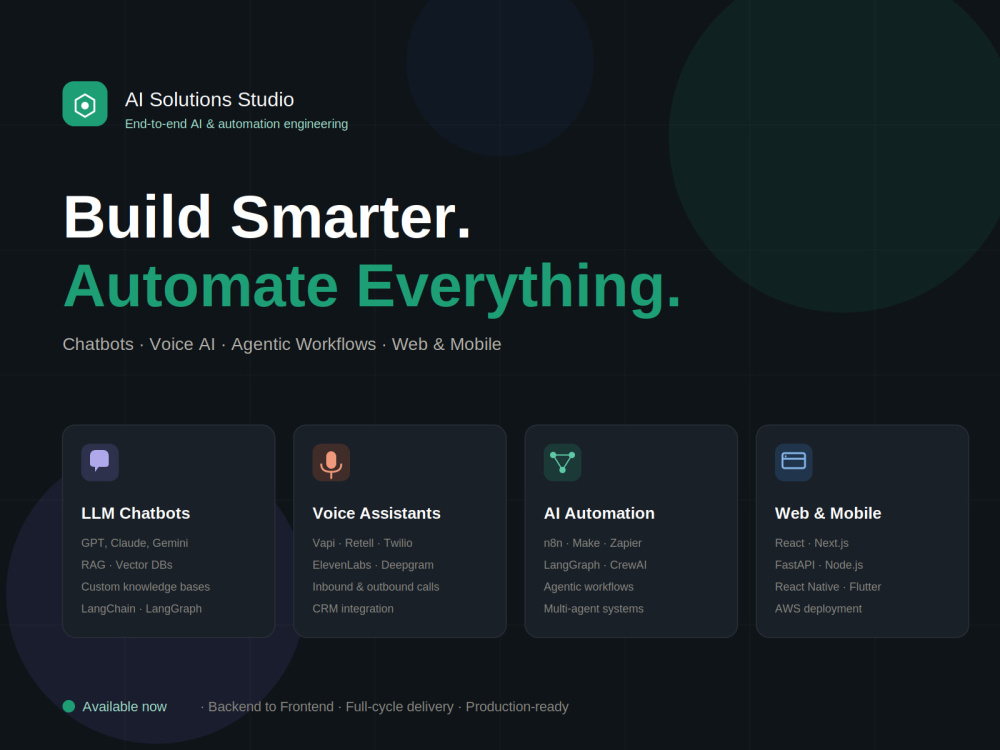1000x750 pixels.
Task: Click the React · Next.js line
Action: click(x=812, y=543)
